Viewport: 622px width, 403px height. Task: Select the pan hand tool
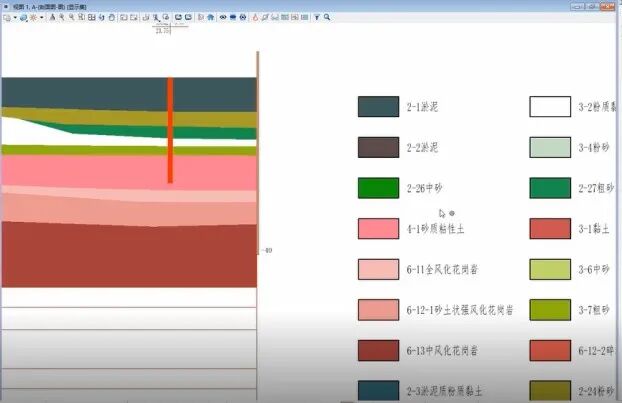[111, 18]
